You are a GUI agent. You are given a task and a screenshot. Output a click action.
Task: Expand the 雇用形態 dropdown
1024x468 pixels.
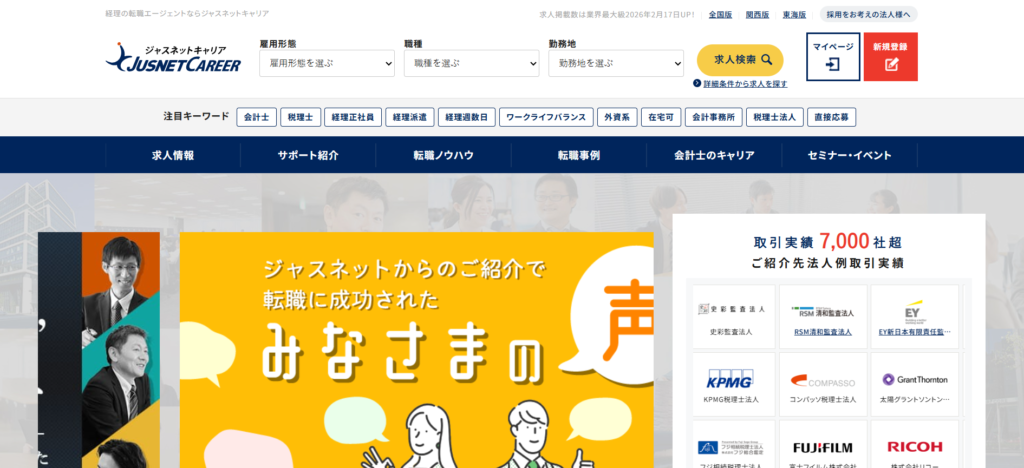pos(326,63)
